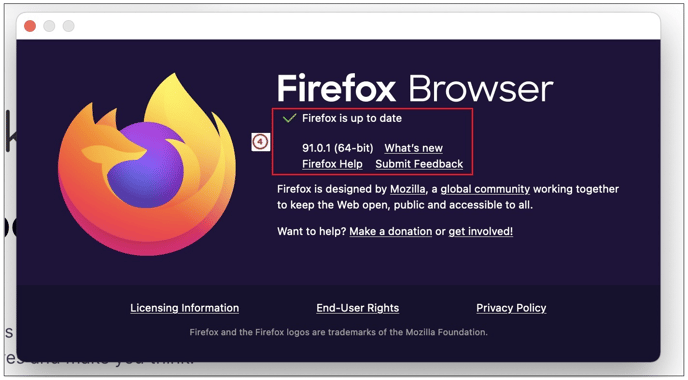
Task: Open the global community link
Action: tap(485, 189)
